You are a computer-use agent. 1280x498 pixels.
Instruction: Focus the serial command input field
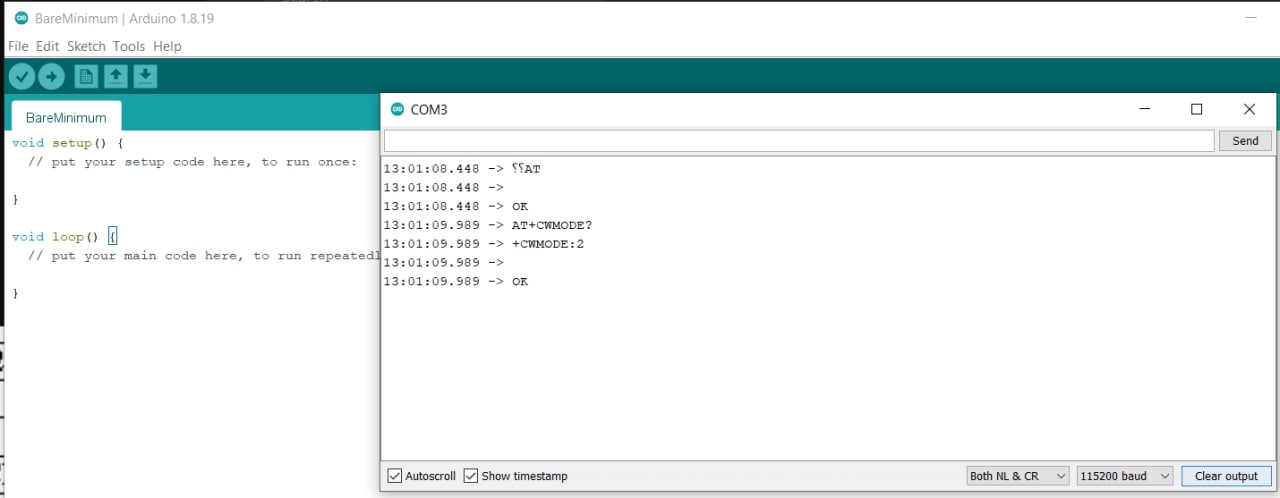(798, 141)
